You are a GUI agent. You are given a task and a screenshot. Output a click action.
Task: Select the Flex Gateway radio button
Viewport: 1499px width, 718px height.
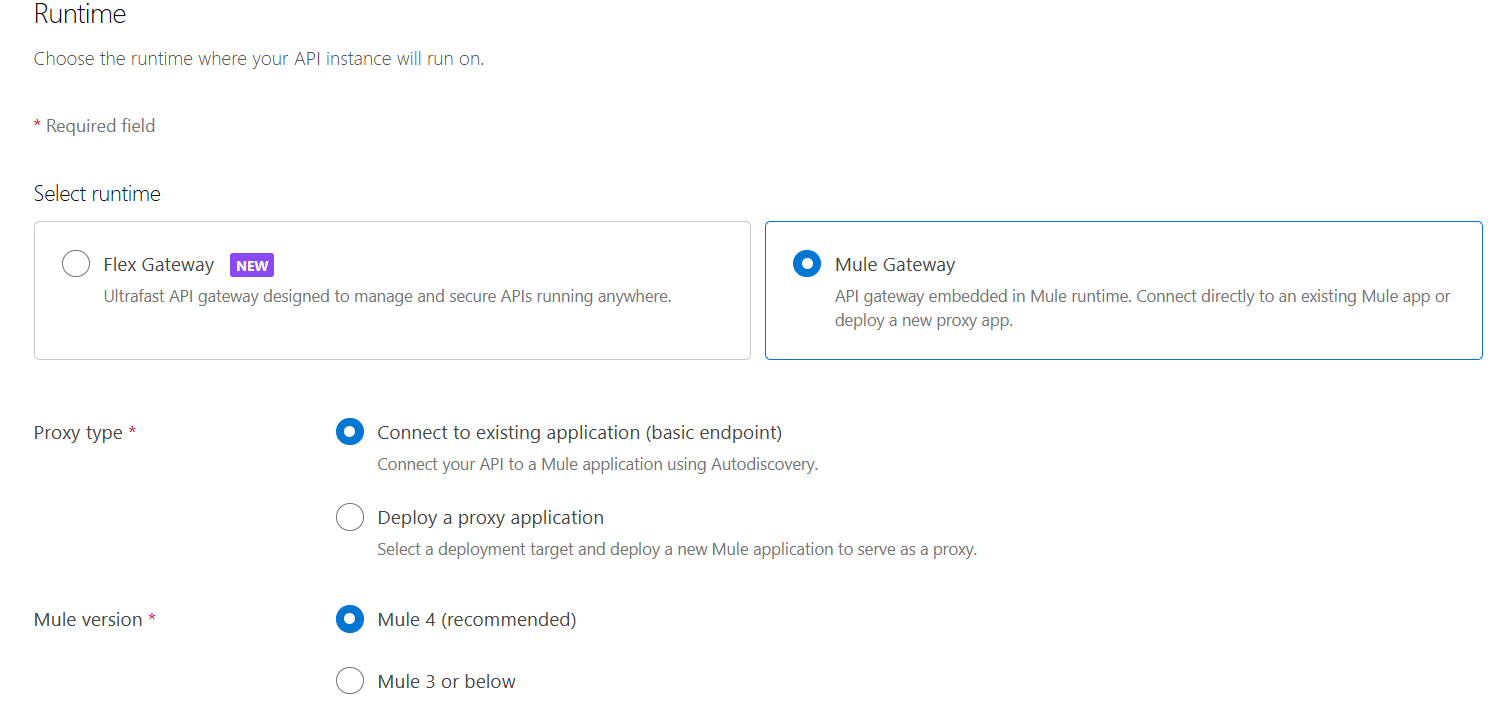tap(75, 263)
